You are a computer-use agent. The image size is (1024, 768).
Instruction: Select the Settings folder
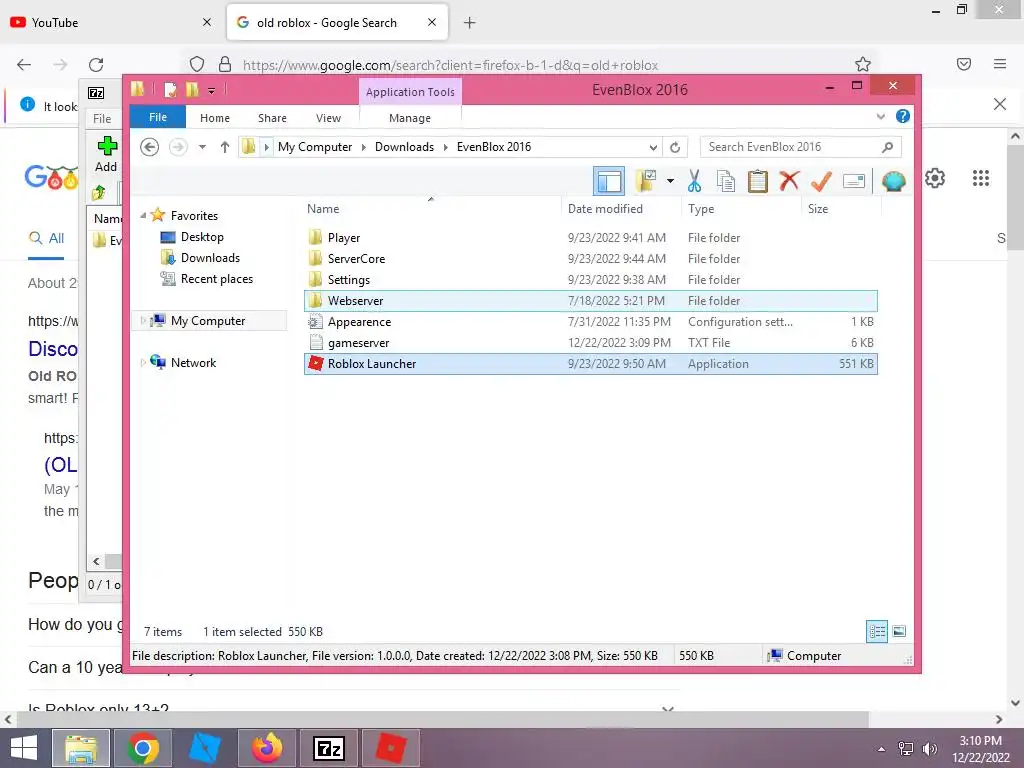[590, 280]
